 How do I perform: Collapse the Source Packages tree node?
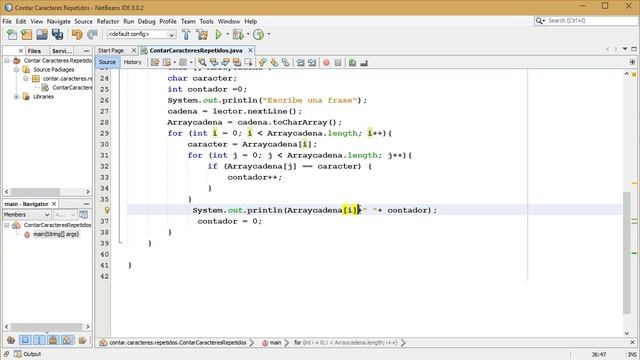(16, 70)
